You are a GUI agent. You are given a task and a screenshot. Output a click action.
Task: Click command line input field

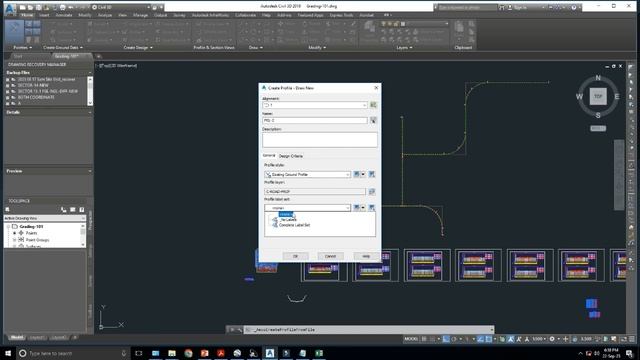(369, 329)
